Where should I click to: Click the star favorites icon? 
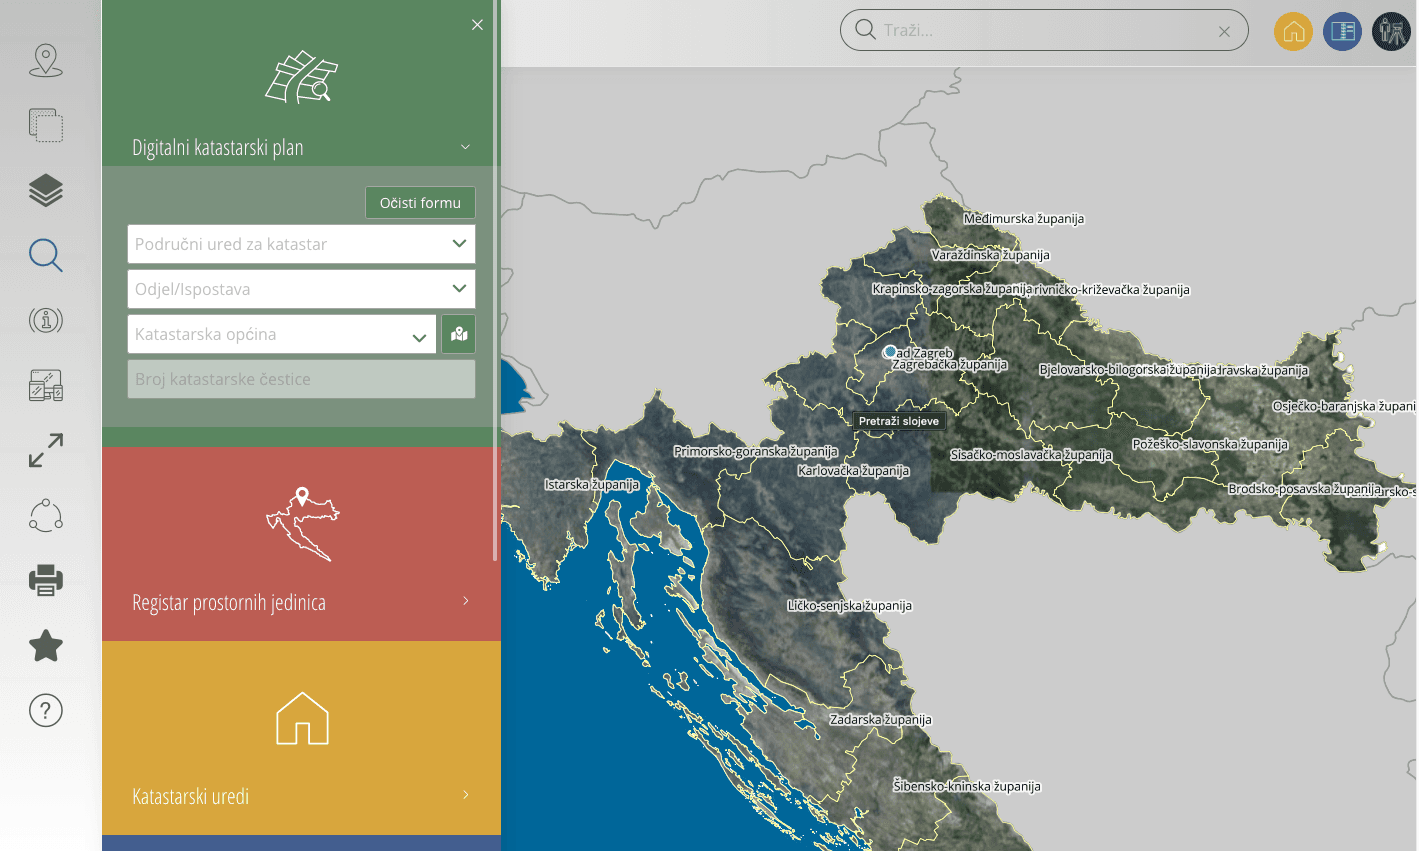point(46,646)
